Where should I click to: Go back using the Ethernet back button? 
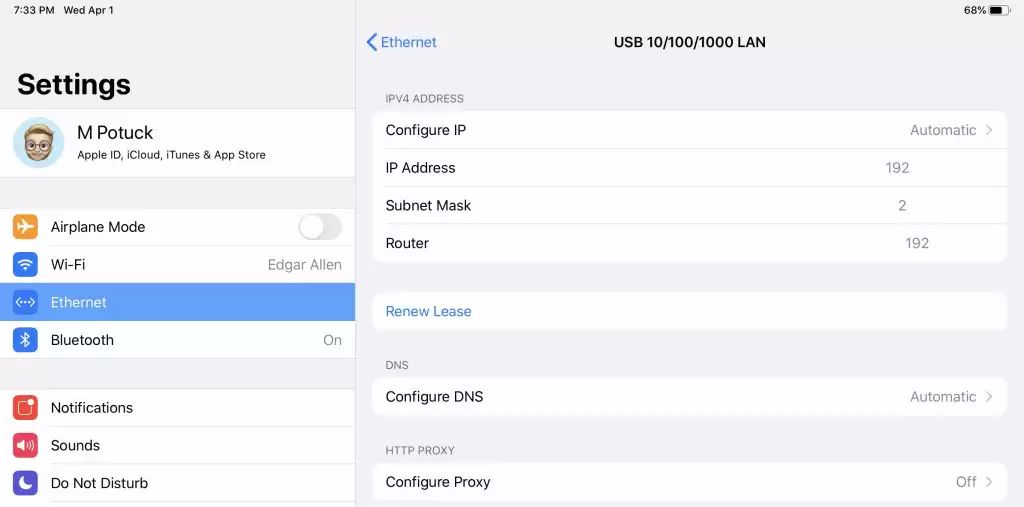pos(401,42)
